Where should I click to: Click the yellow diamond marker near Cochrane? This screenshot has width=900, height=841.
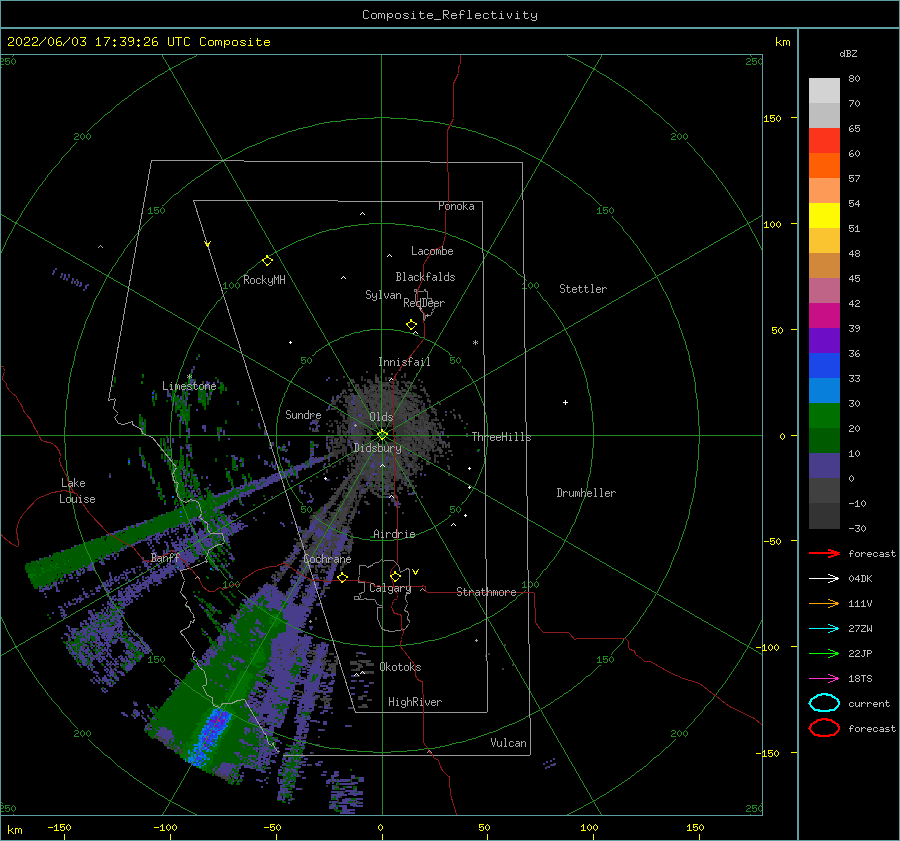click(343, 578)
